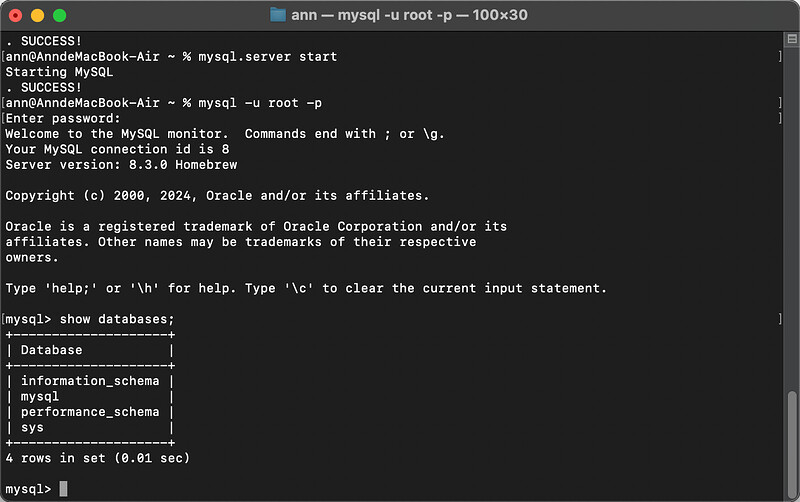Click the folder proxy icon in title bar
Screen dimensions: 800x502
pyautogui.click(x=278, y=15)
